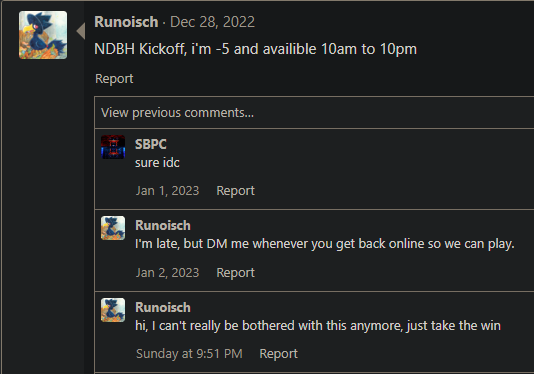Expand View previous comments...
Viewport: 534px width, 374px height.
[177, 113]
